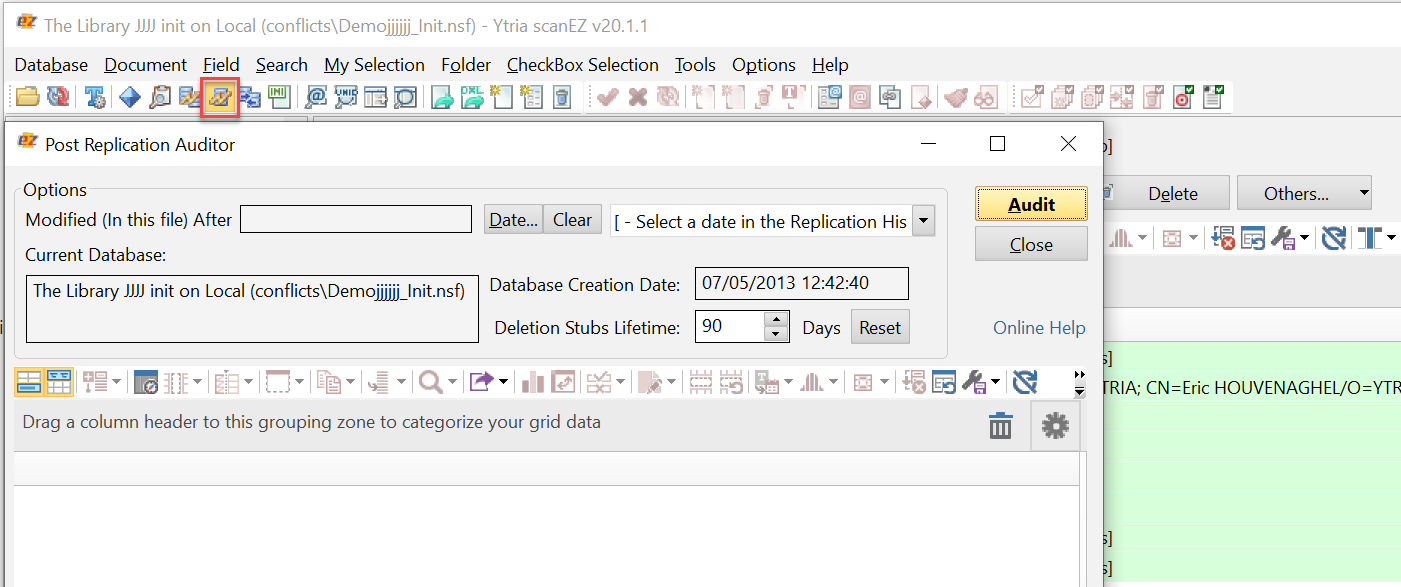Click the trash icon in grouping zone
Viewport: 1401px width, 587px height.
pyautogui.click(x=1000, y=427)
